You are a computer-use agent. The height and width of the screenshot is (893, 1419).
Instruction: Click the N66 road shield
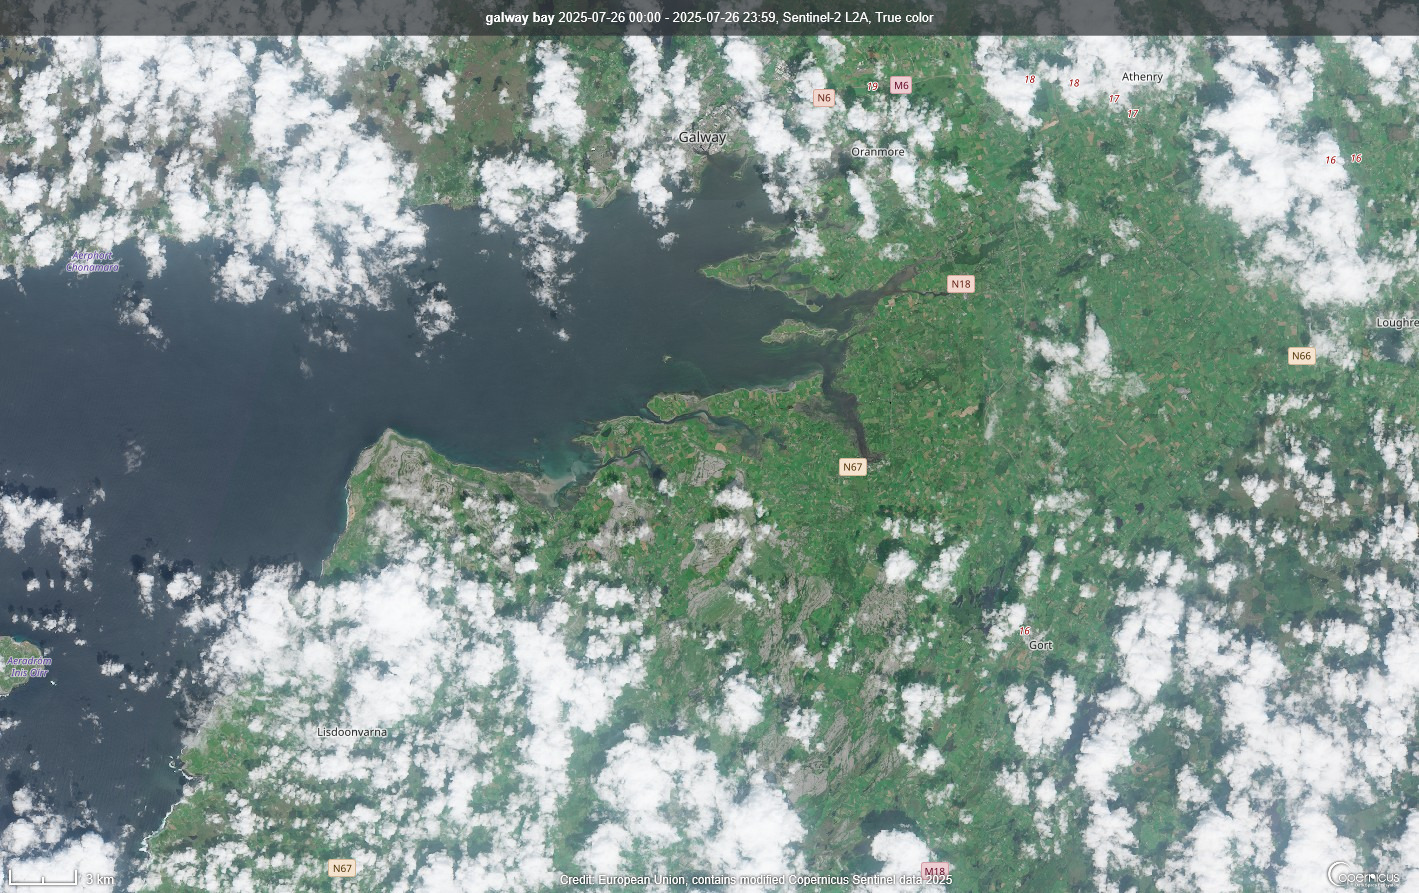pyautogui.click(x=1301, y=356)
